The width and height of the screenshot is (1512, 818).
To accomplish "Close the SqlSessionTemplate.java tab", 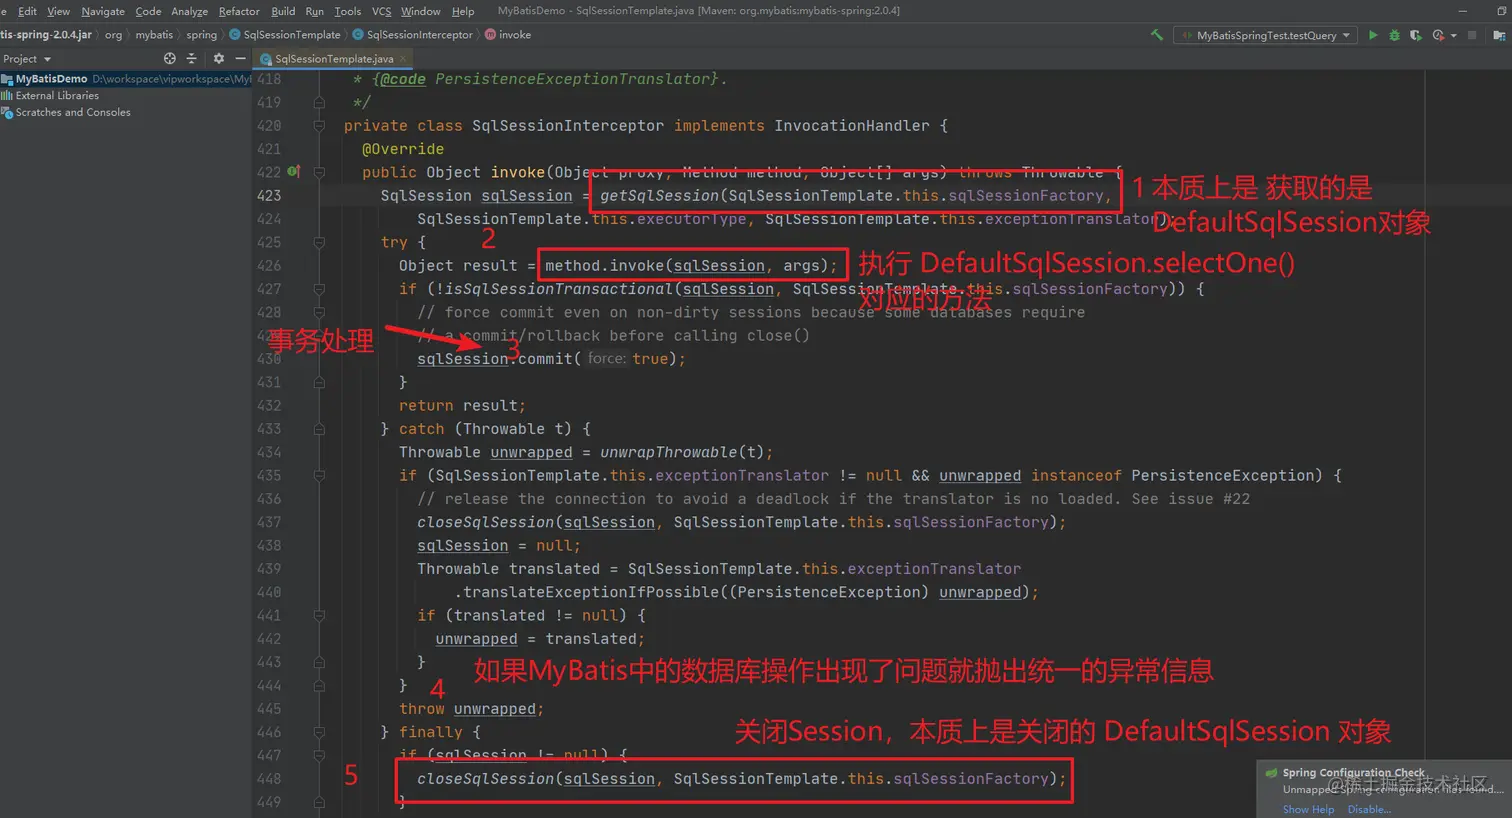I will click(405, 59).
